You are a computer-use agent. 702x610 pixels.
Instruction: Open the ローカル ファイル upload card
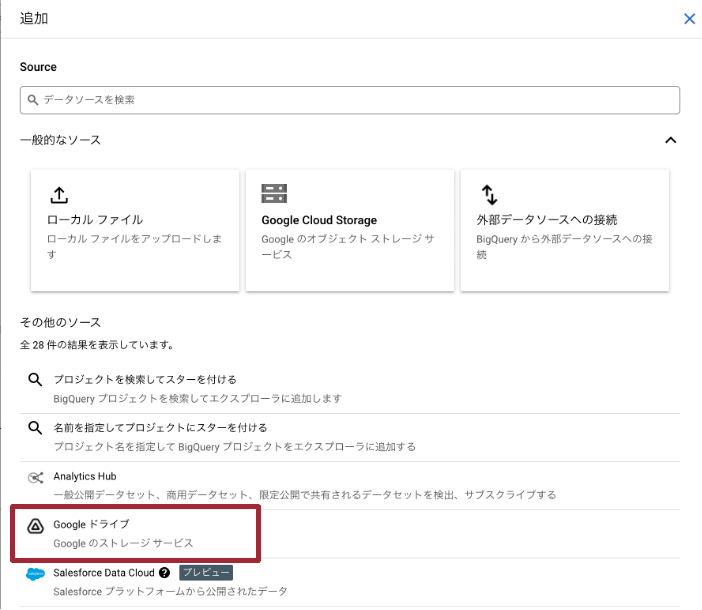pyautogui.click(x=135, y=230)
